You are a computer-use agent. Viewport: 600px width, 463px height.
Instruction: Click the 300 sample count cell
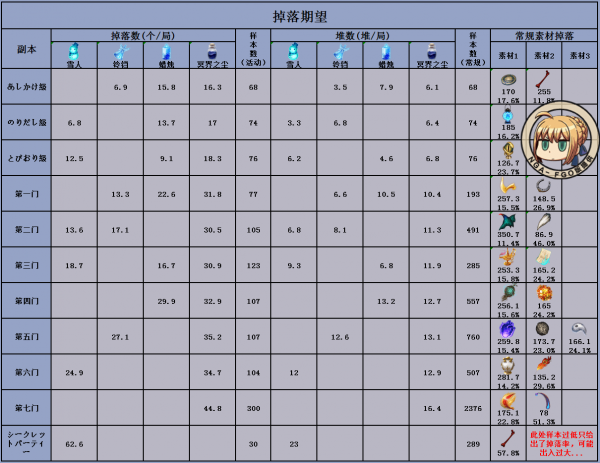pos(253,408)
